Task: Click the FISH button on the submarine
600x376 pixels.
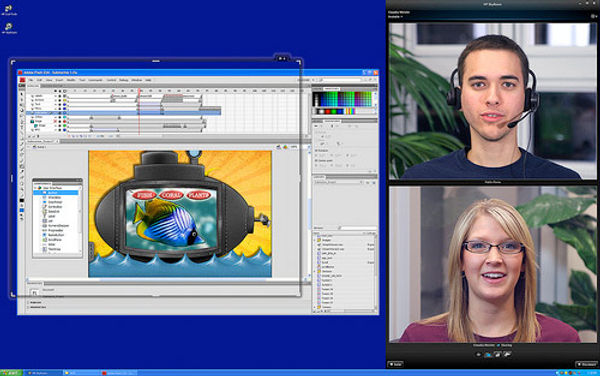Action: [143, 195]
